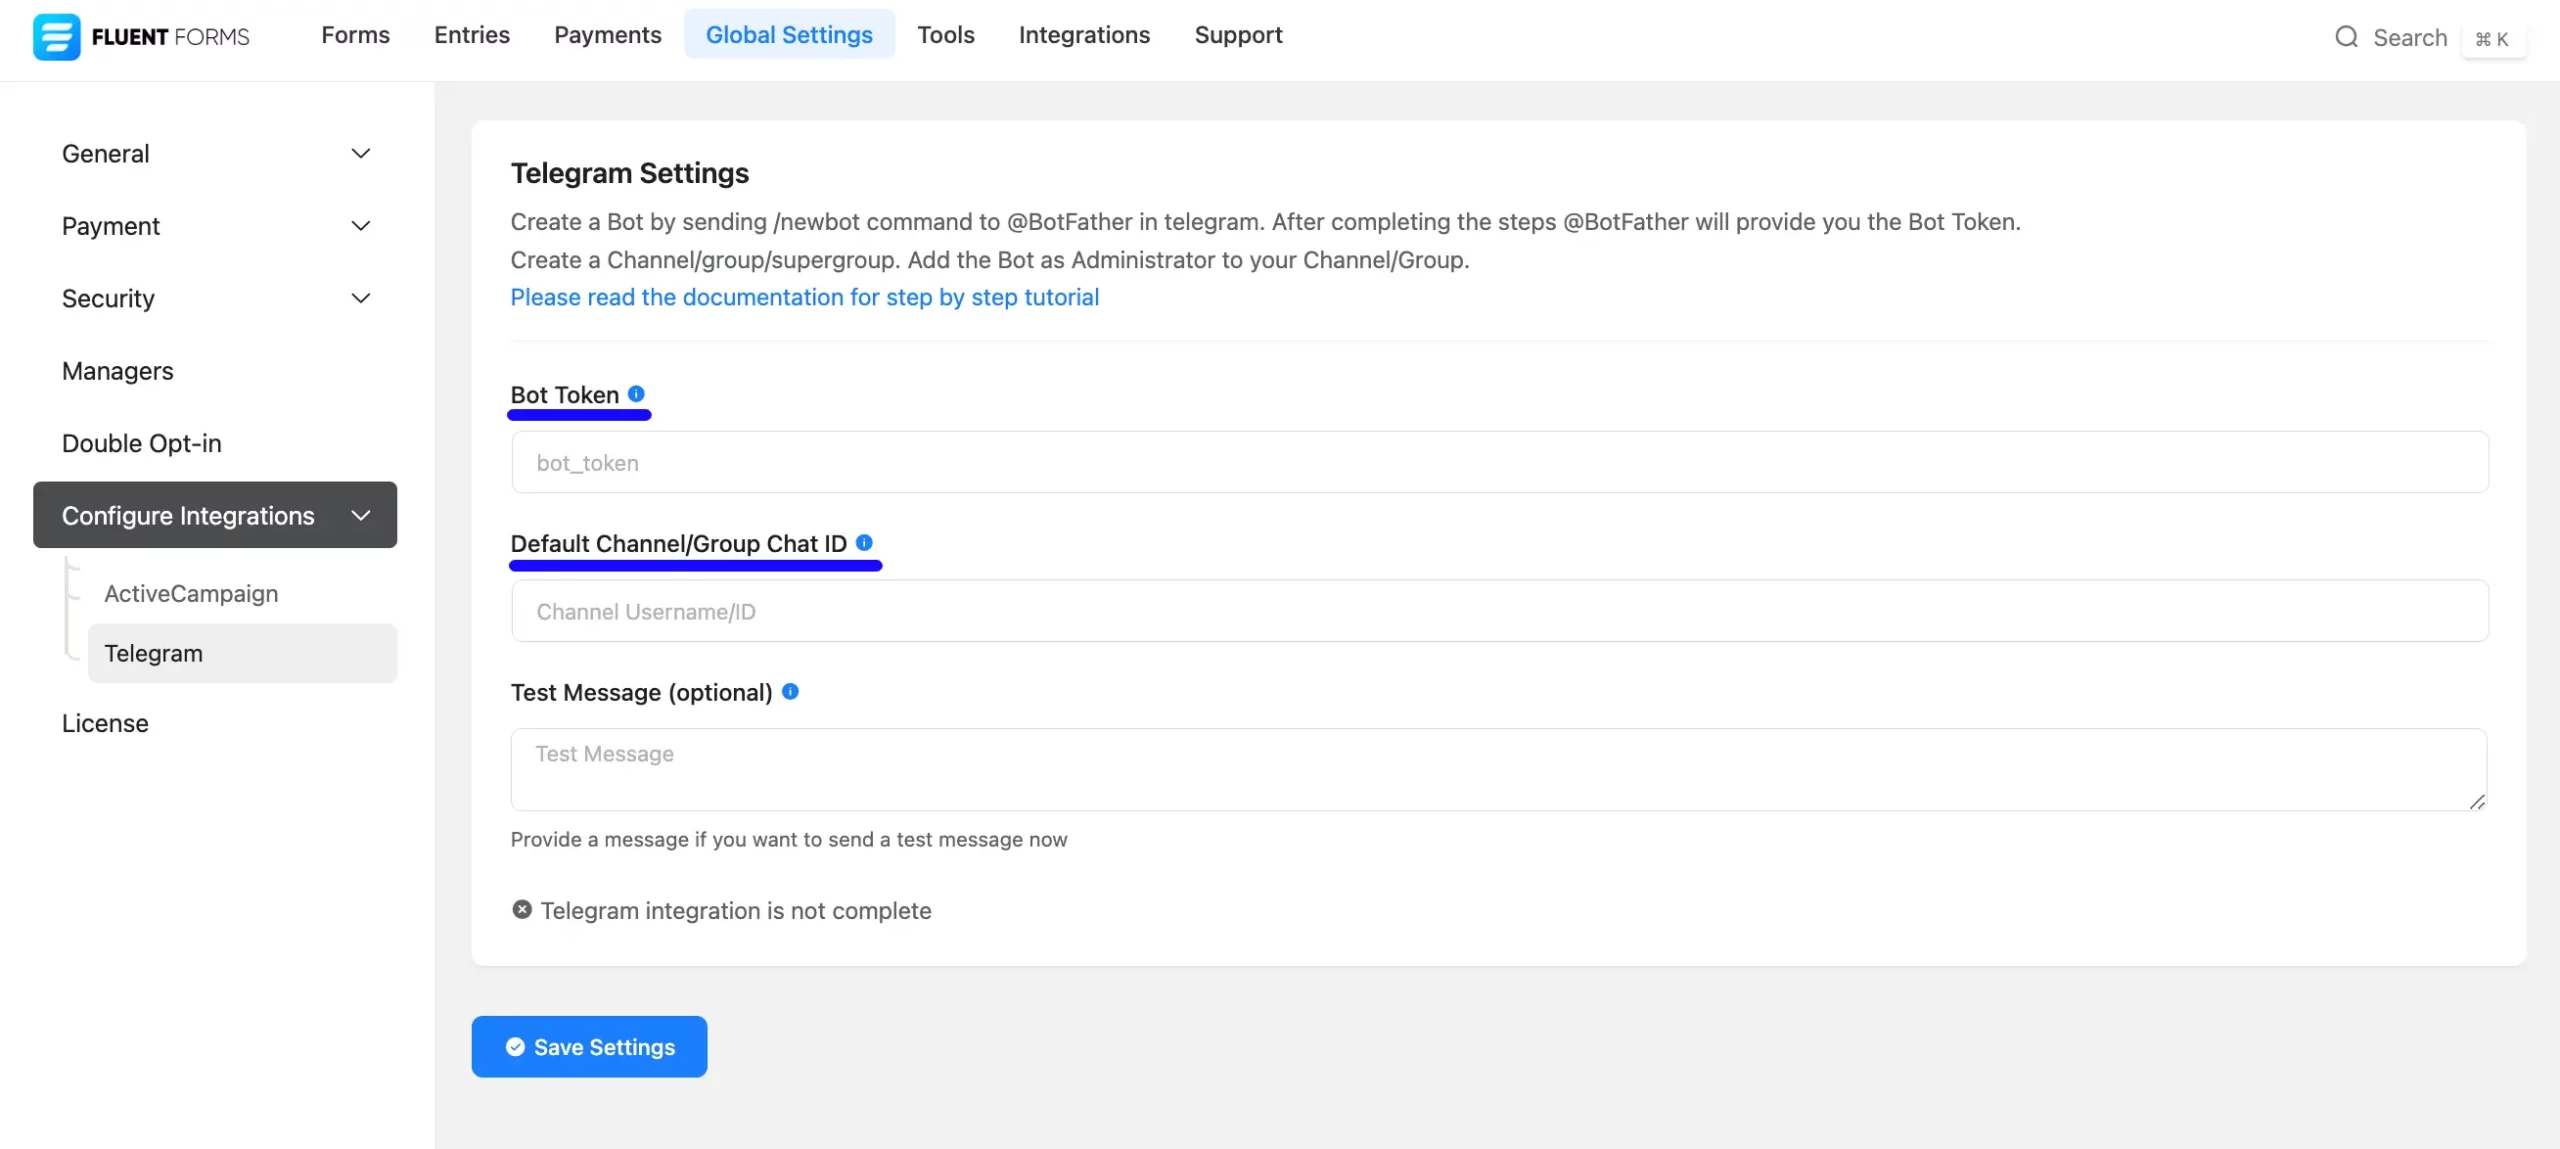Focus the Test Message textarea
This screenshot has width=2560, height=1149.
click(1499, 769)
